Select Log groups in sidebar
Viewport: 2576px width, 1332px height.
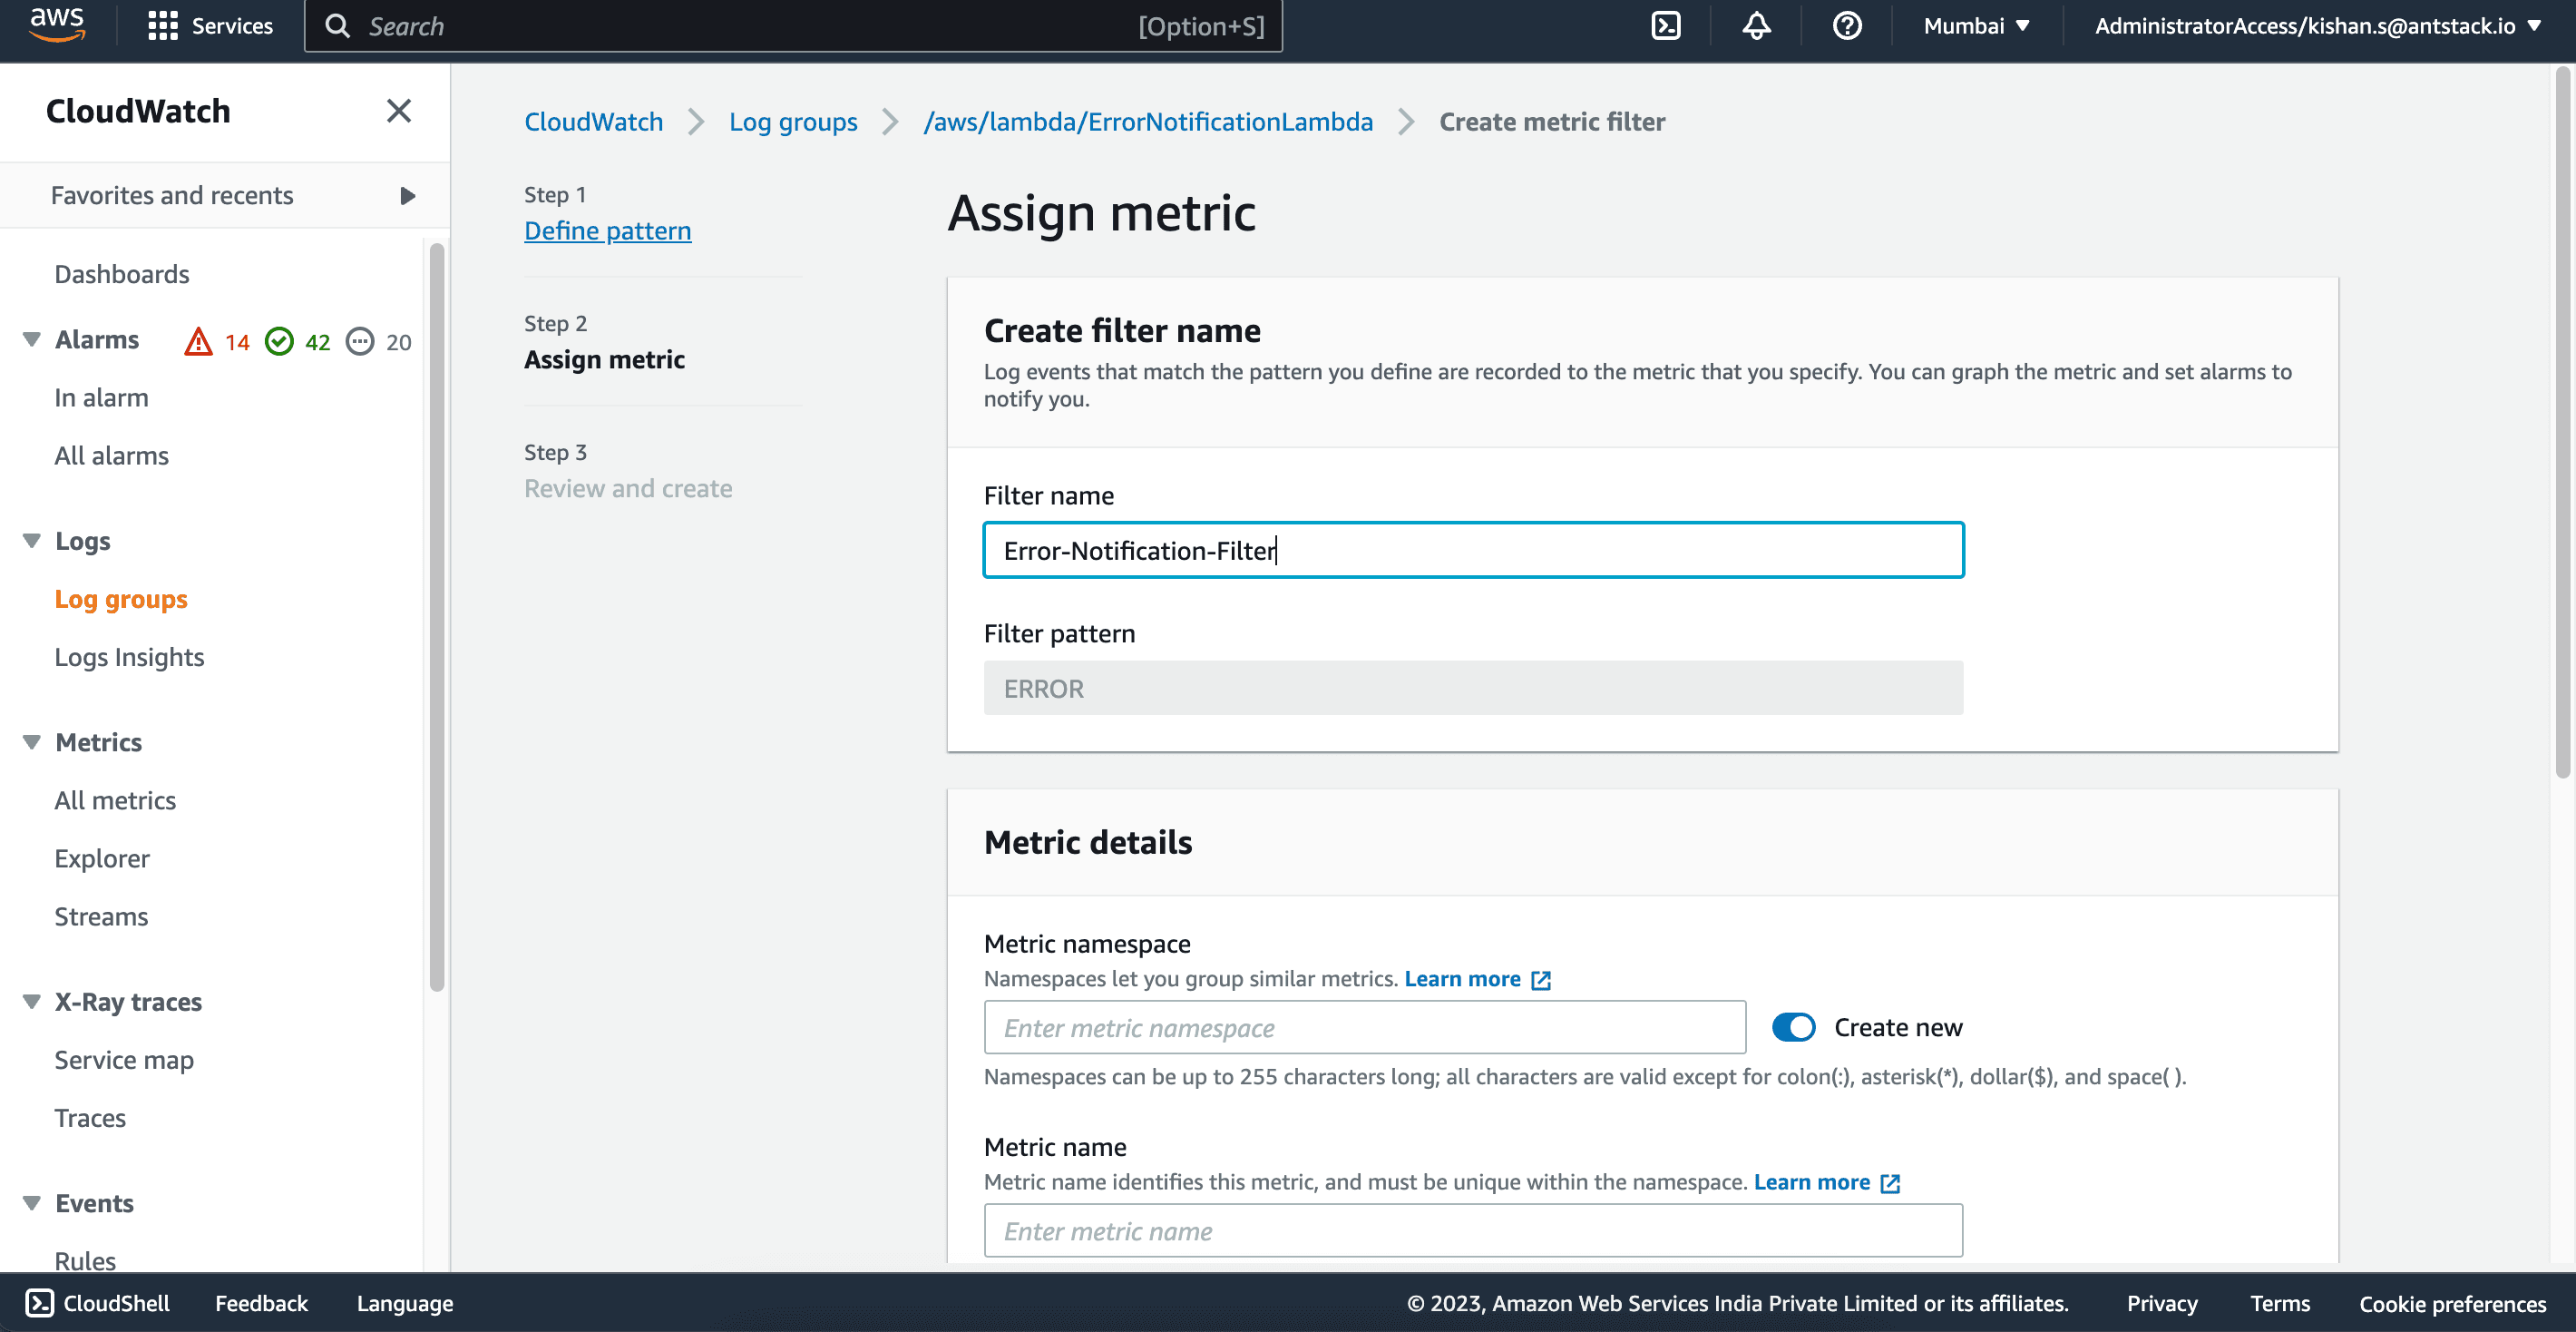click(x=121, y=599)
